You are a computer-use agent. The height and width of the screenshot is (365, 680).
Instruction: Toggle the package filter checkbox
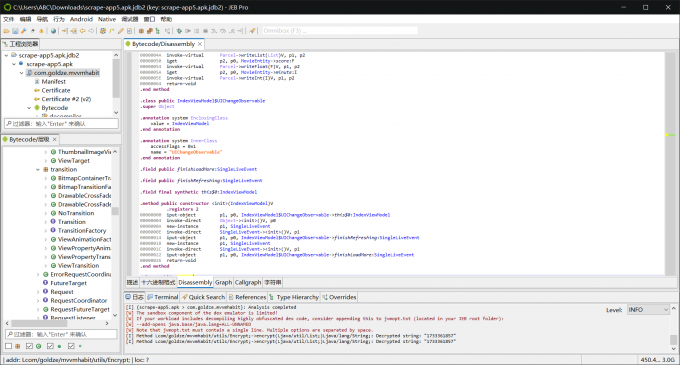9,346
